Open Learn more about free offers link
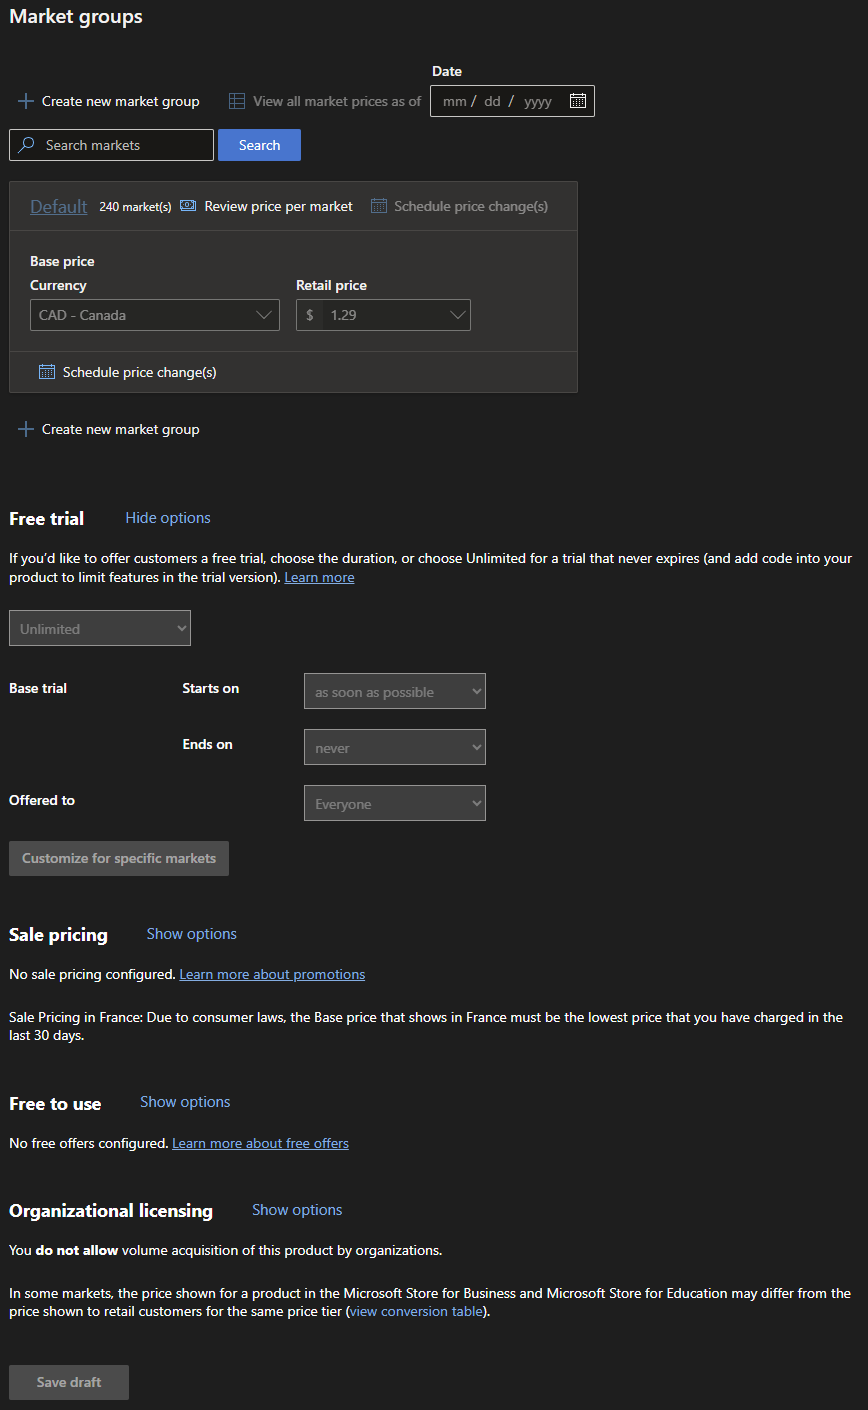 tap(260, 1143)
